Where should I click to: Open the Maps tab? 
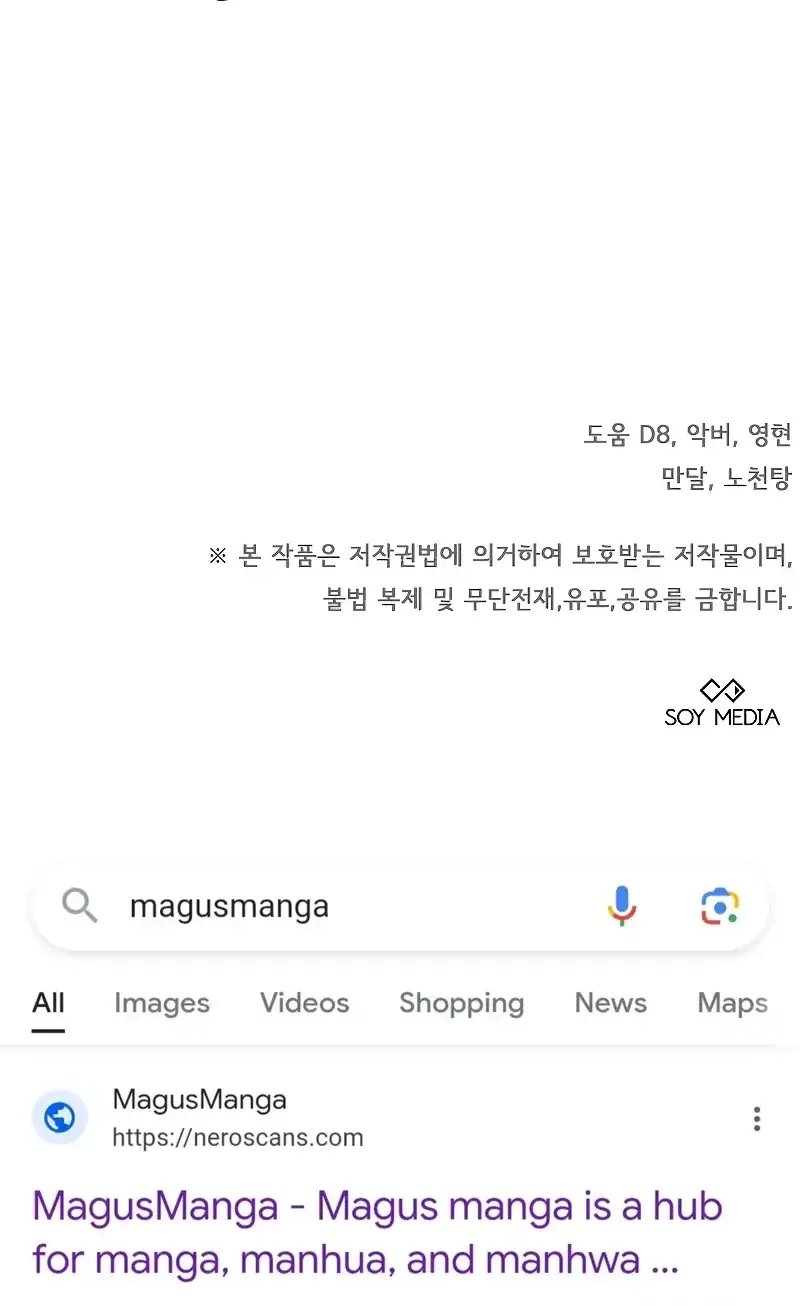pos(733,1004)
